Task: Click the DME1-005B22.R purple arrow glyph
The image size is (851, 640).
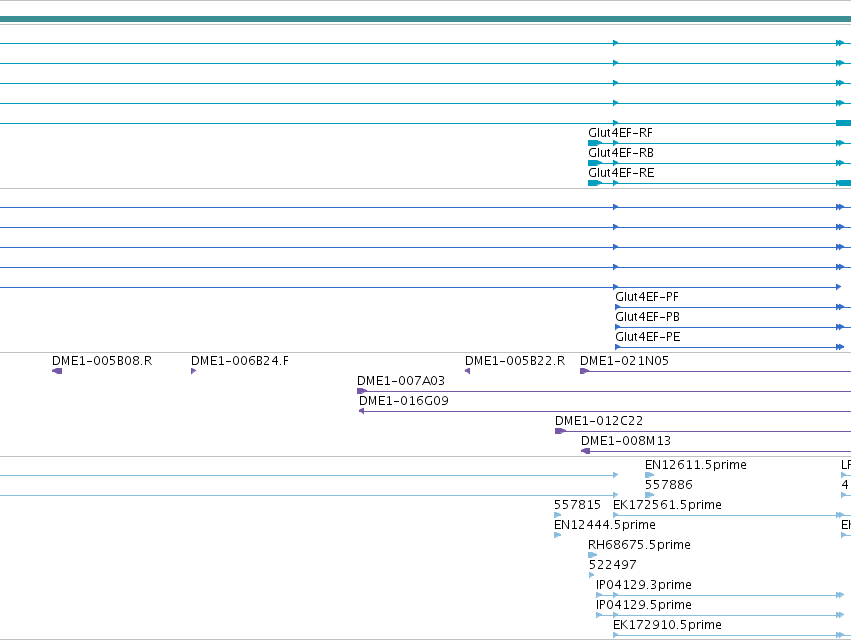Action: 467,371
